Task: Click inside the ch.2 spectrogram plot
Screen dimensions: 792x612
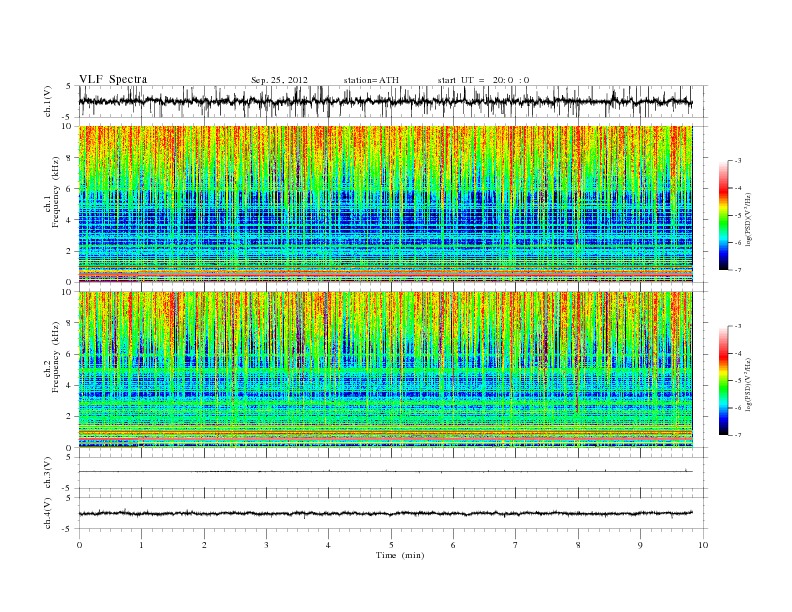Action: [x=386, y=369]
